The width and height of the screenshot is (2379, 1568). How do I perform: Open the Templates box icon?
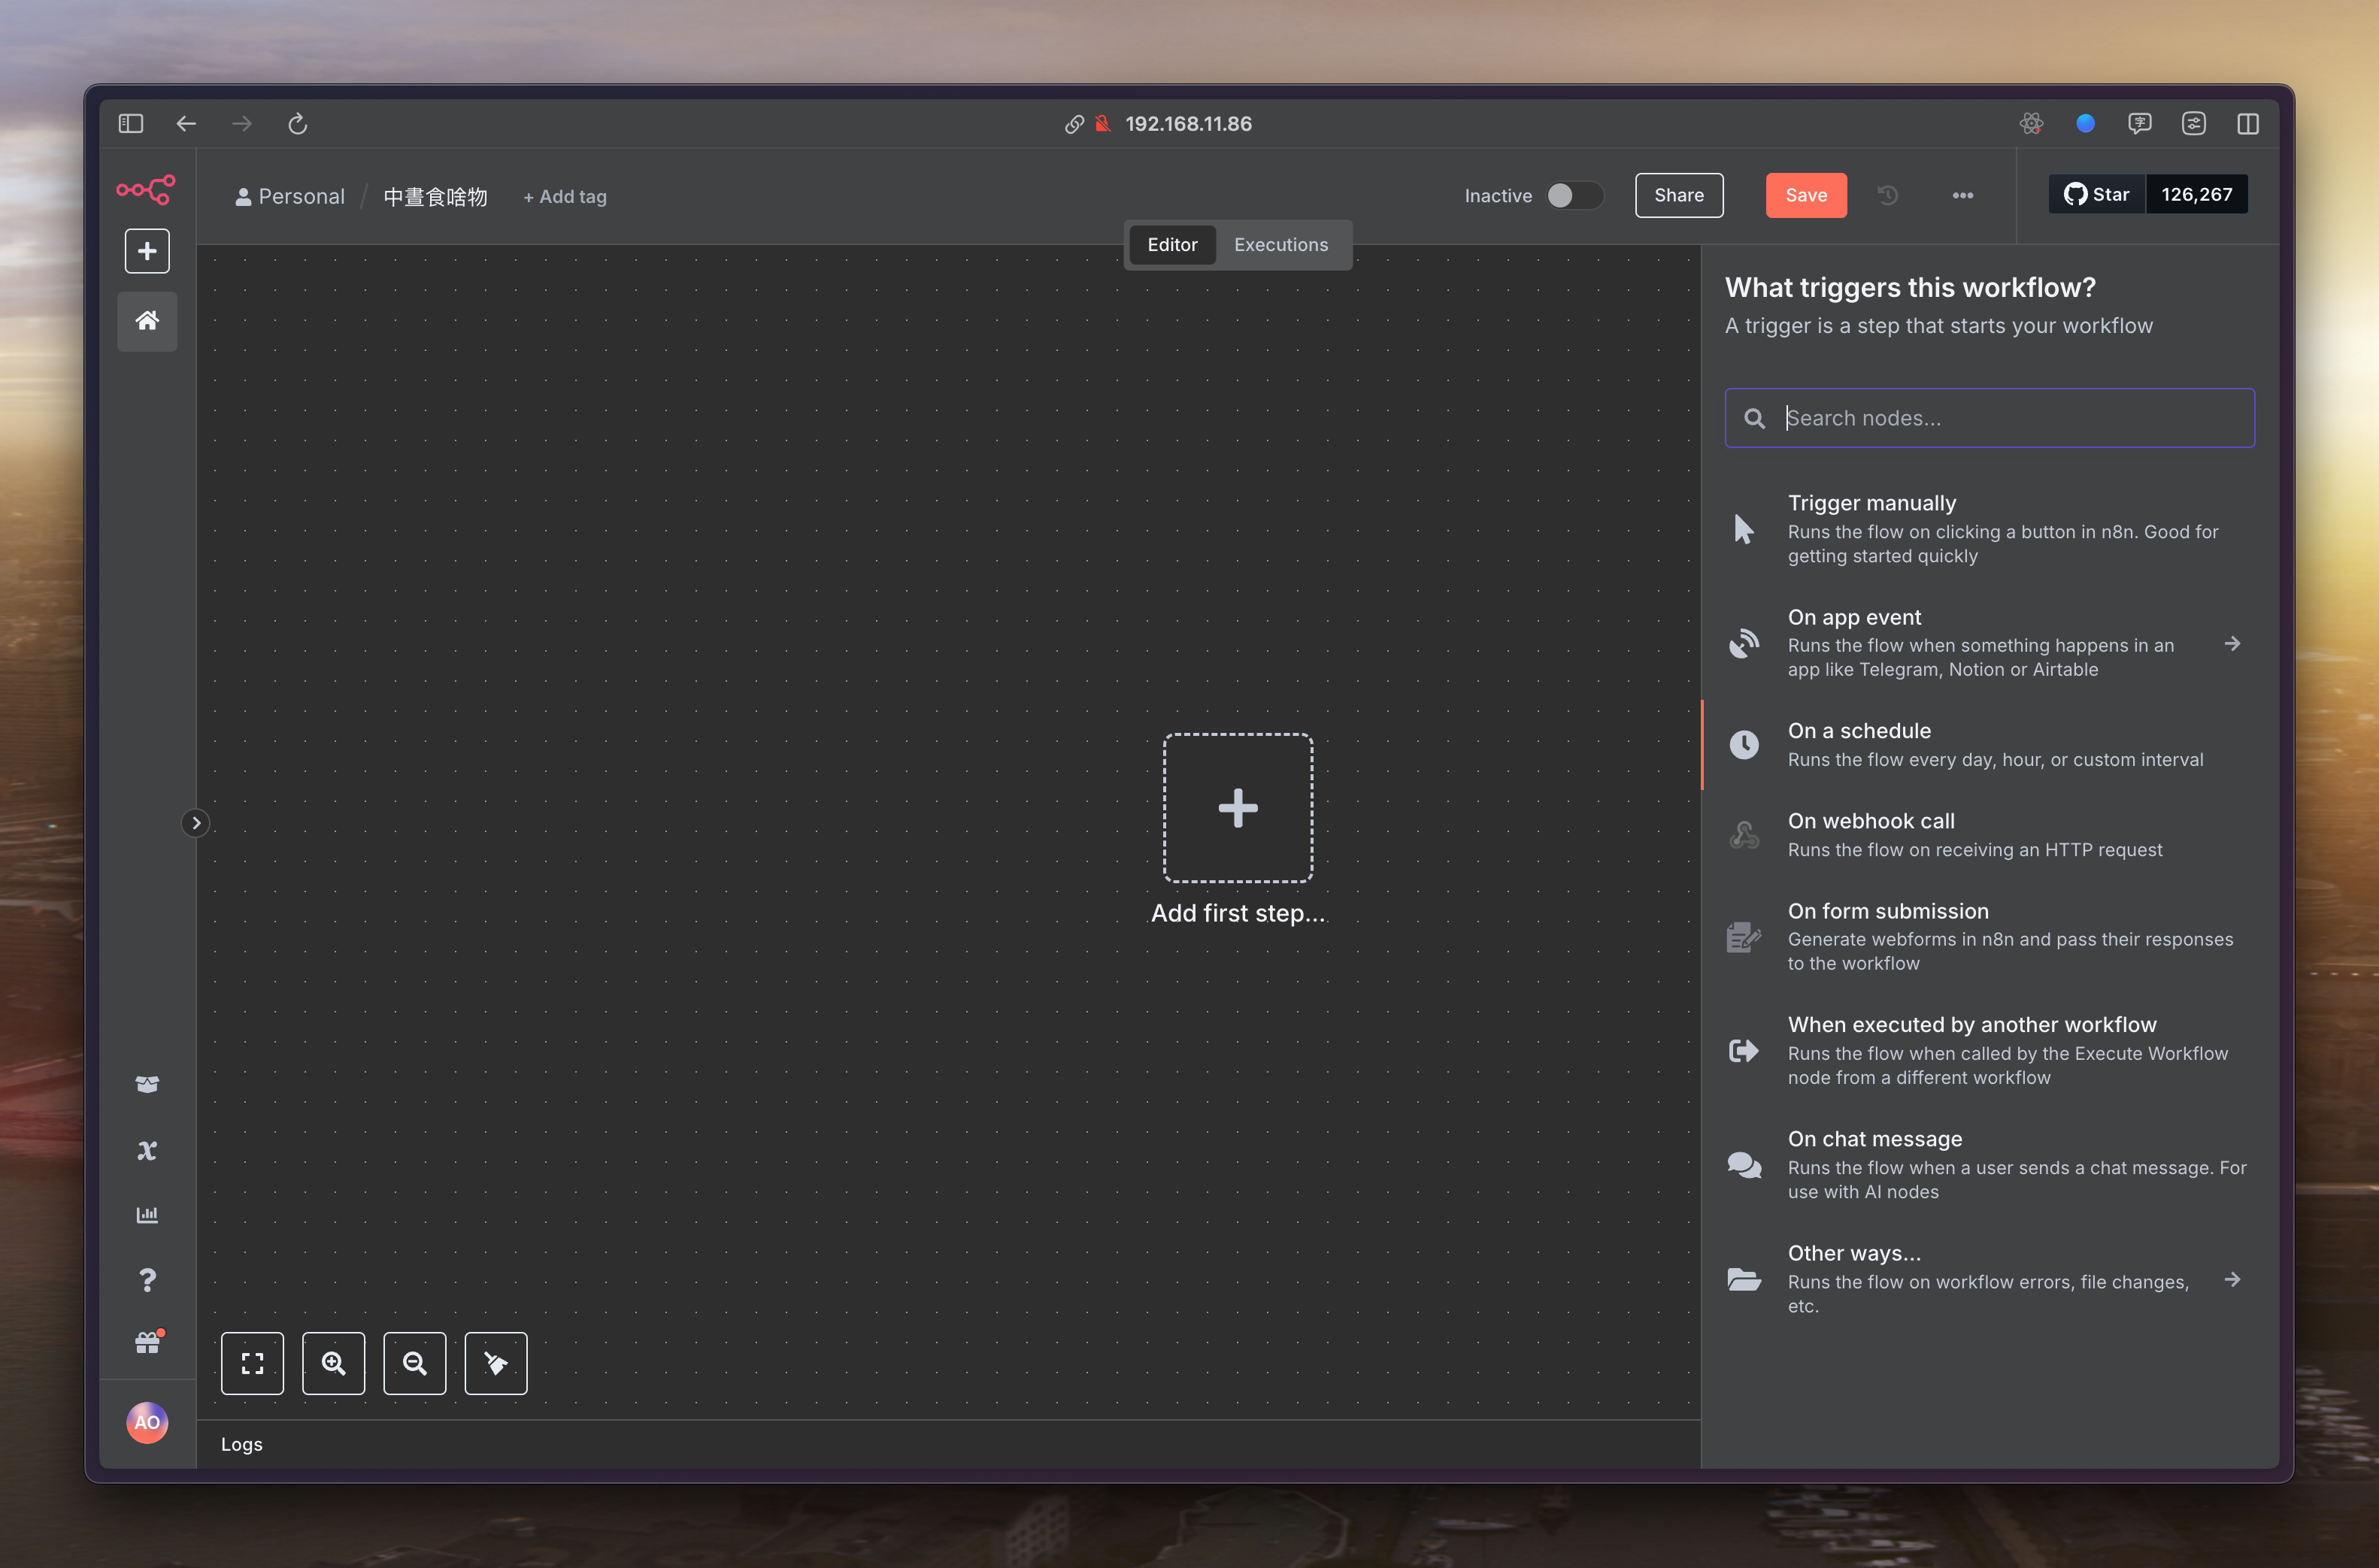(x=147, y=1084)
